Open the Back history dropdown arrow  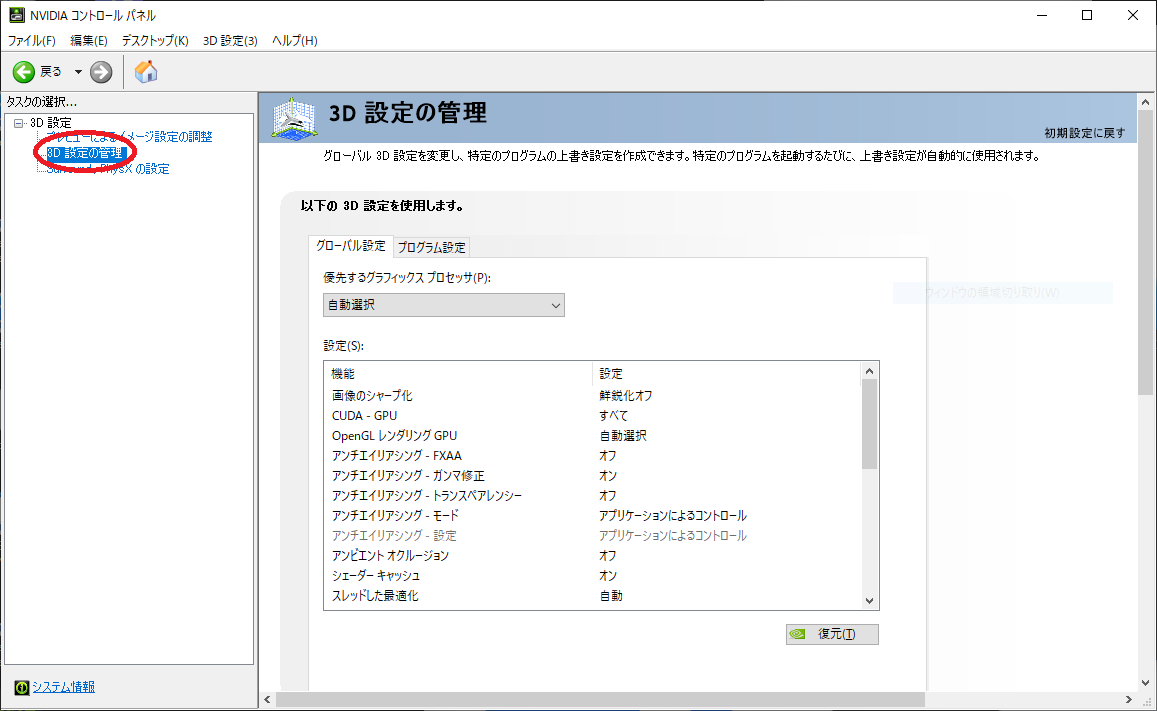click(x=77, y=72)
